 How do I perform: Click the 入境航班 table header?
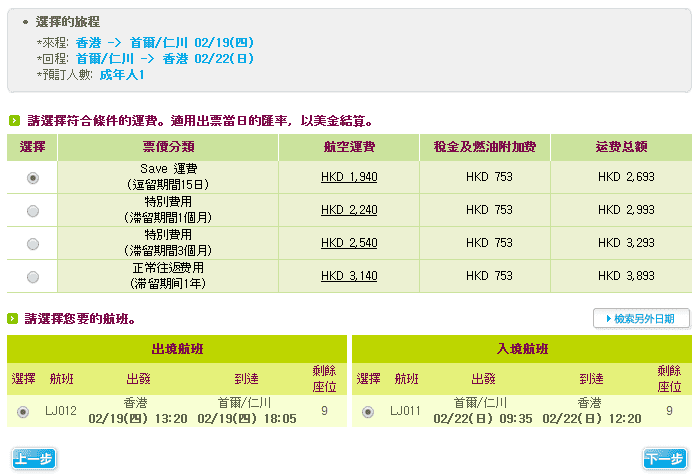521,349
